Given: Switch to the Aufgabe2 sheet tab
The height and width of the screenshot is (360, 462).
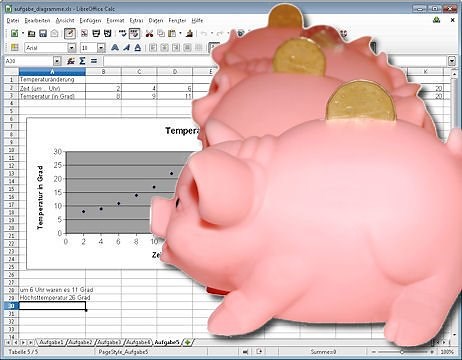Looking at the screenshot, I should coord(80,342).
